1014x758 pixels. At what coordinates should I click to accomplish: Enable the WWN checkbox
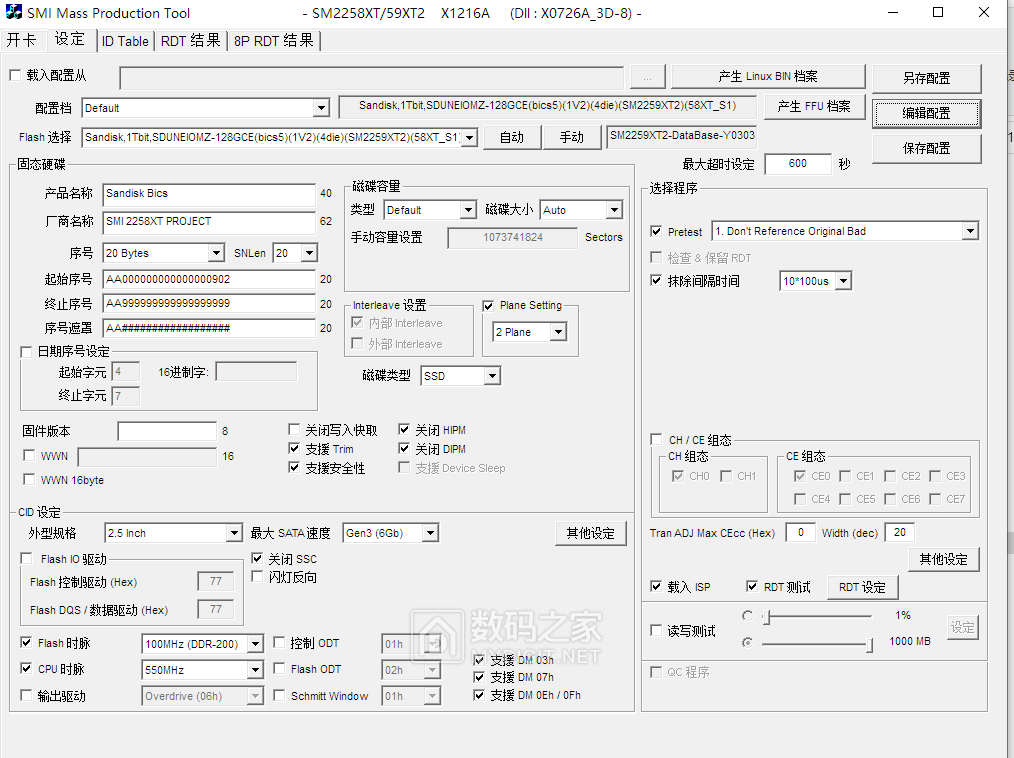tap(29, 455)
